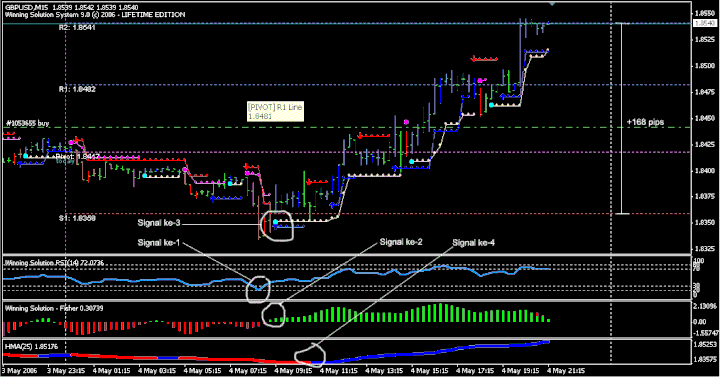
Task: Click the 2.13096 Fisher scale value
Action: (705, 306)
